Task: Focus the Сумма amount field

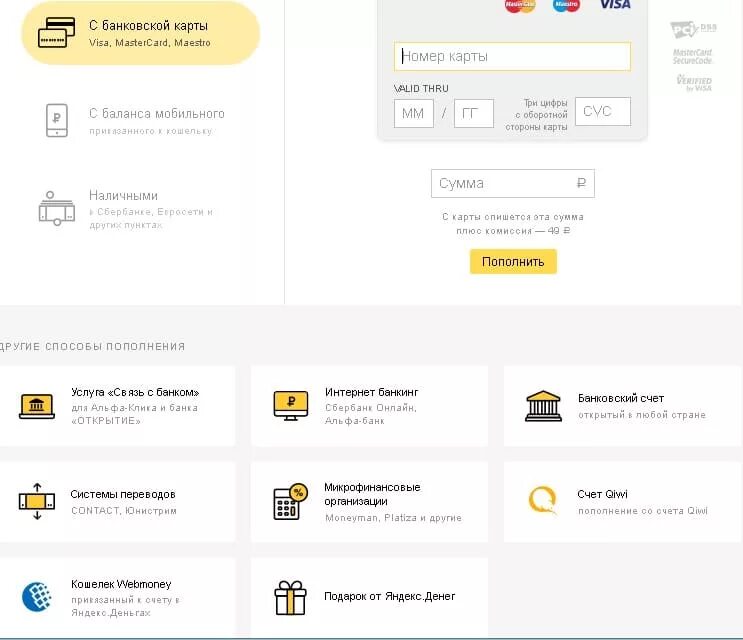Action: pos(513,183)
